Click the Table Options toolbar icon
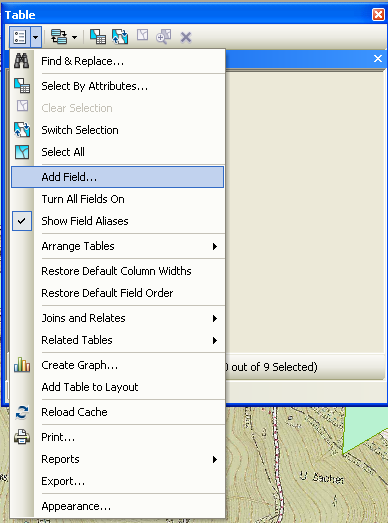This screenshot has width=388, height=523. click(x=19, y=37)
